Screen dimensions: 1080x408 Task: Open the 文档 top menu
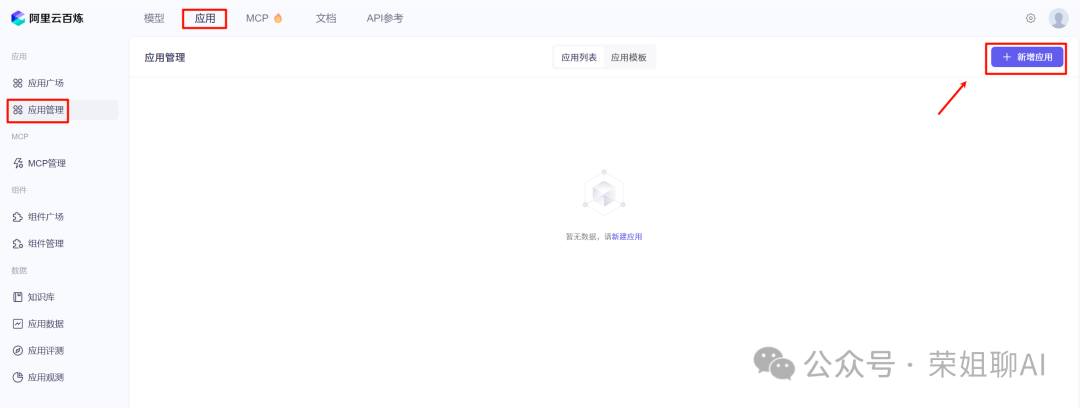pyautogui.click(x=326, y=19)
